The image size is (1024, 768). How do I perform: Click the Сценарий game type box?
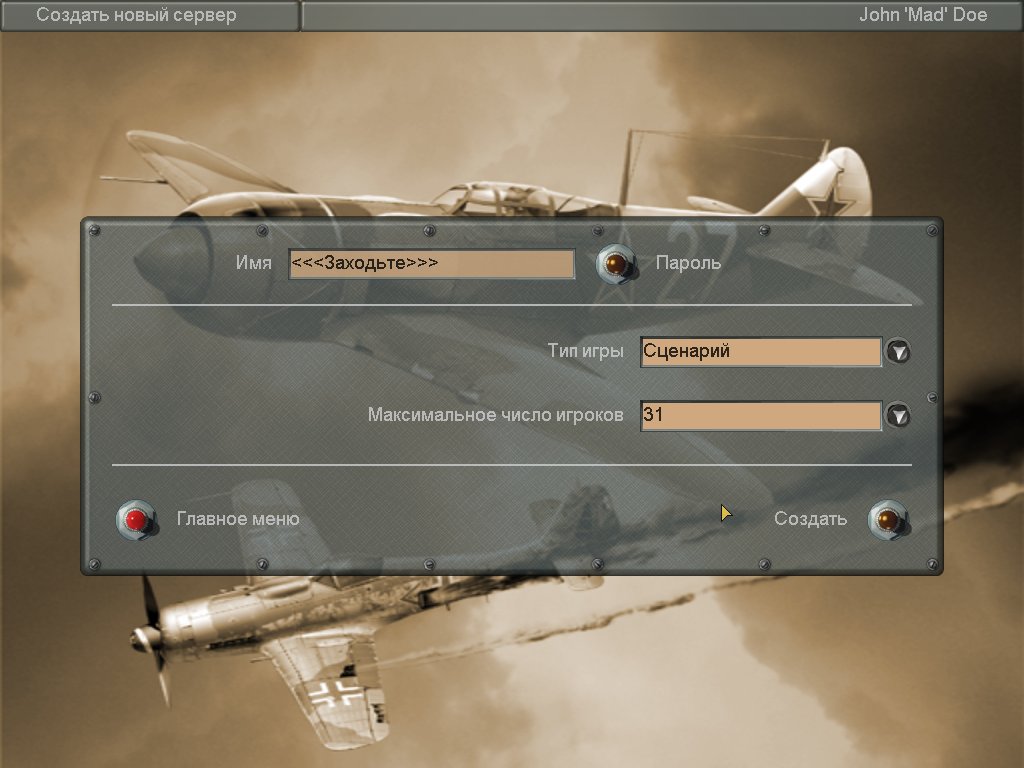coord(760,352)
